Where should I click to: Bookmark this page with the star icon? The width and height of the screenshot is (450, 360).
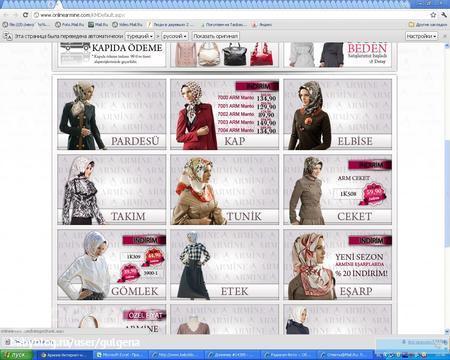[433, 15]
